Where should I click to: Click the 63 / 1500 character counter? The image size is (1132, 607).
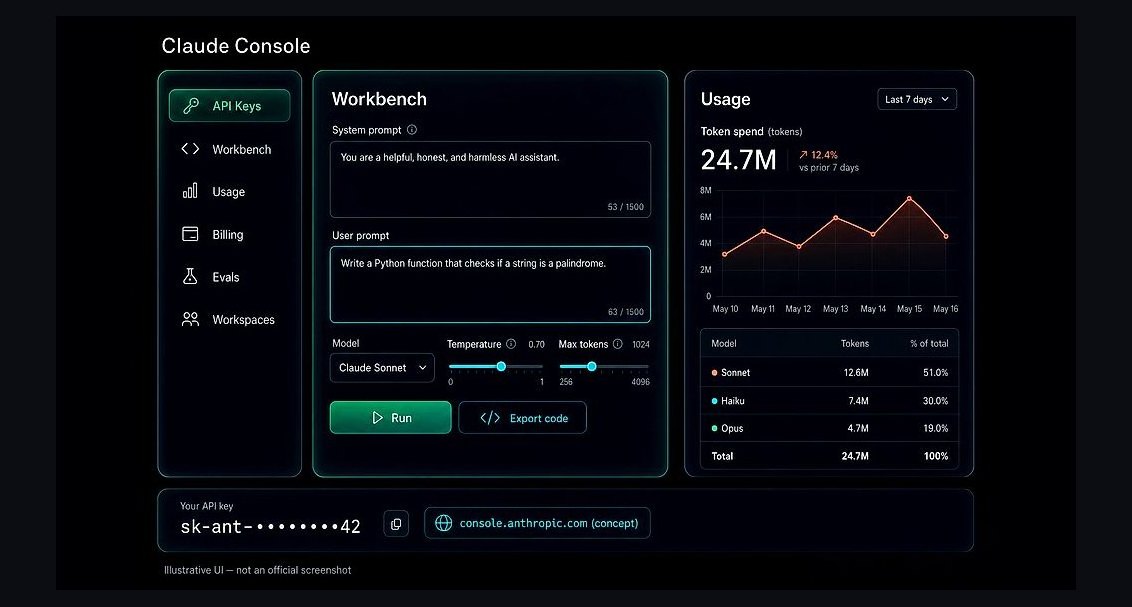pos(625,312)
